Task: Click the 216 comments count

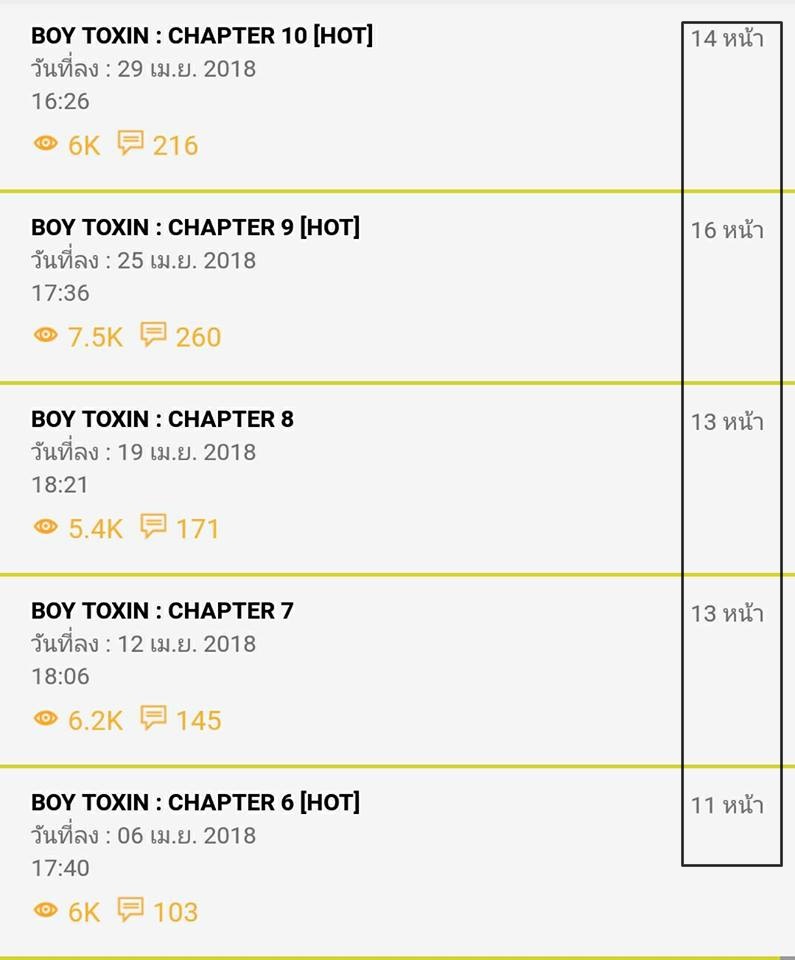Action: pos(175,146)
